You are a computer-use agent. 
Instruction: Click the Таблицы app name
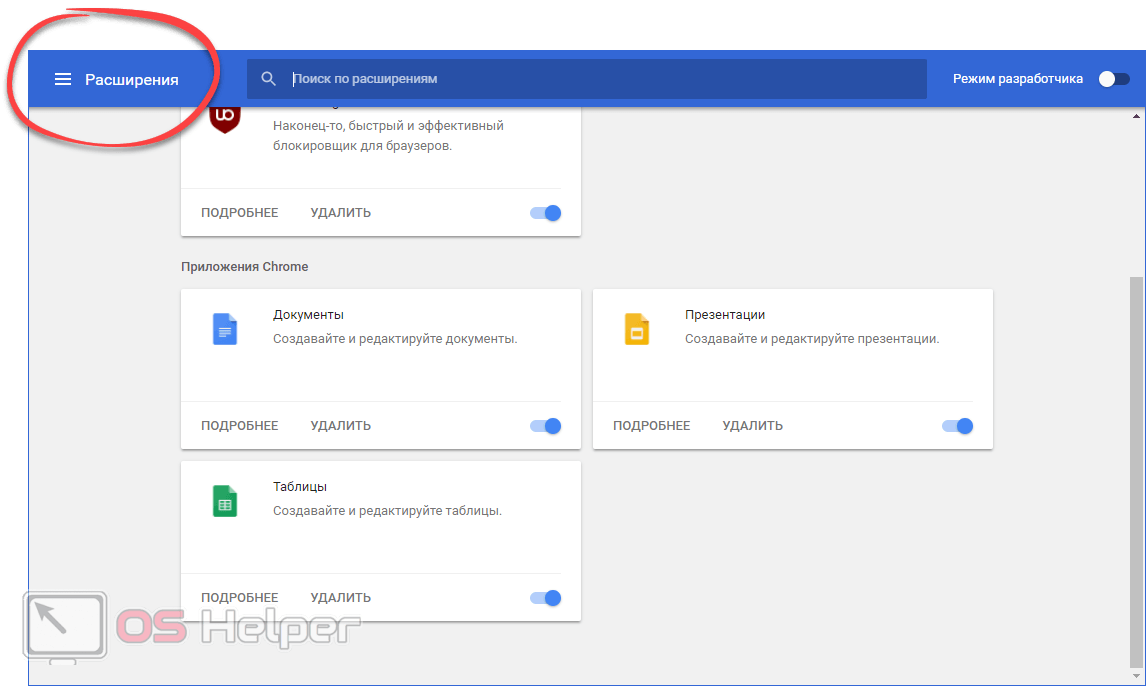tap(300, 487)
